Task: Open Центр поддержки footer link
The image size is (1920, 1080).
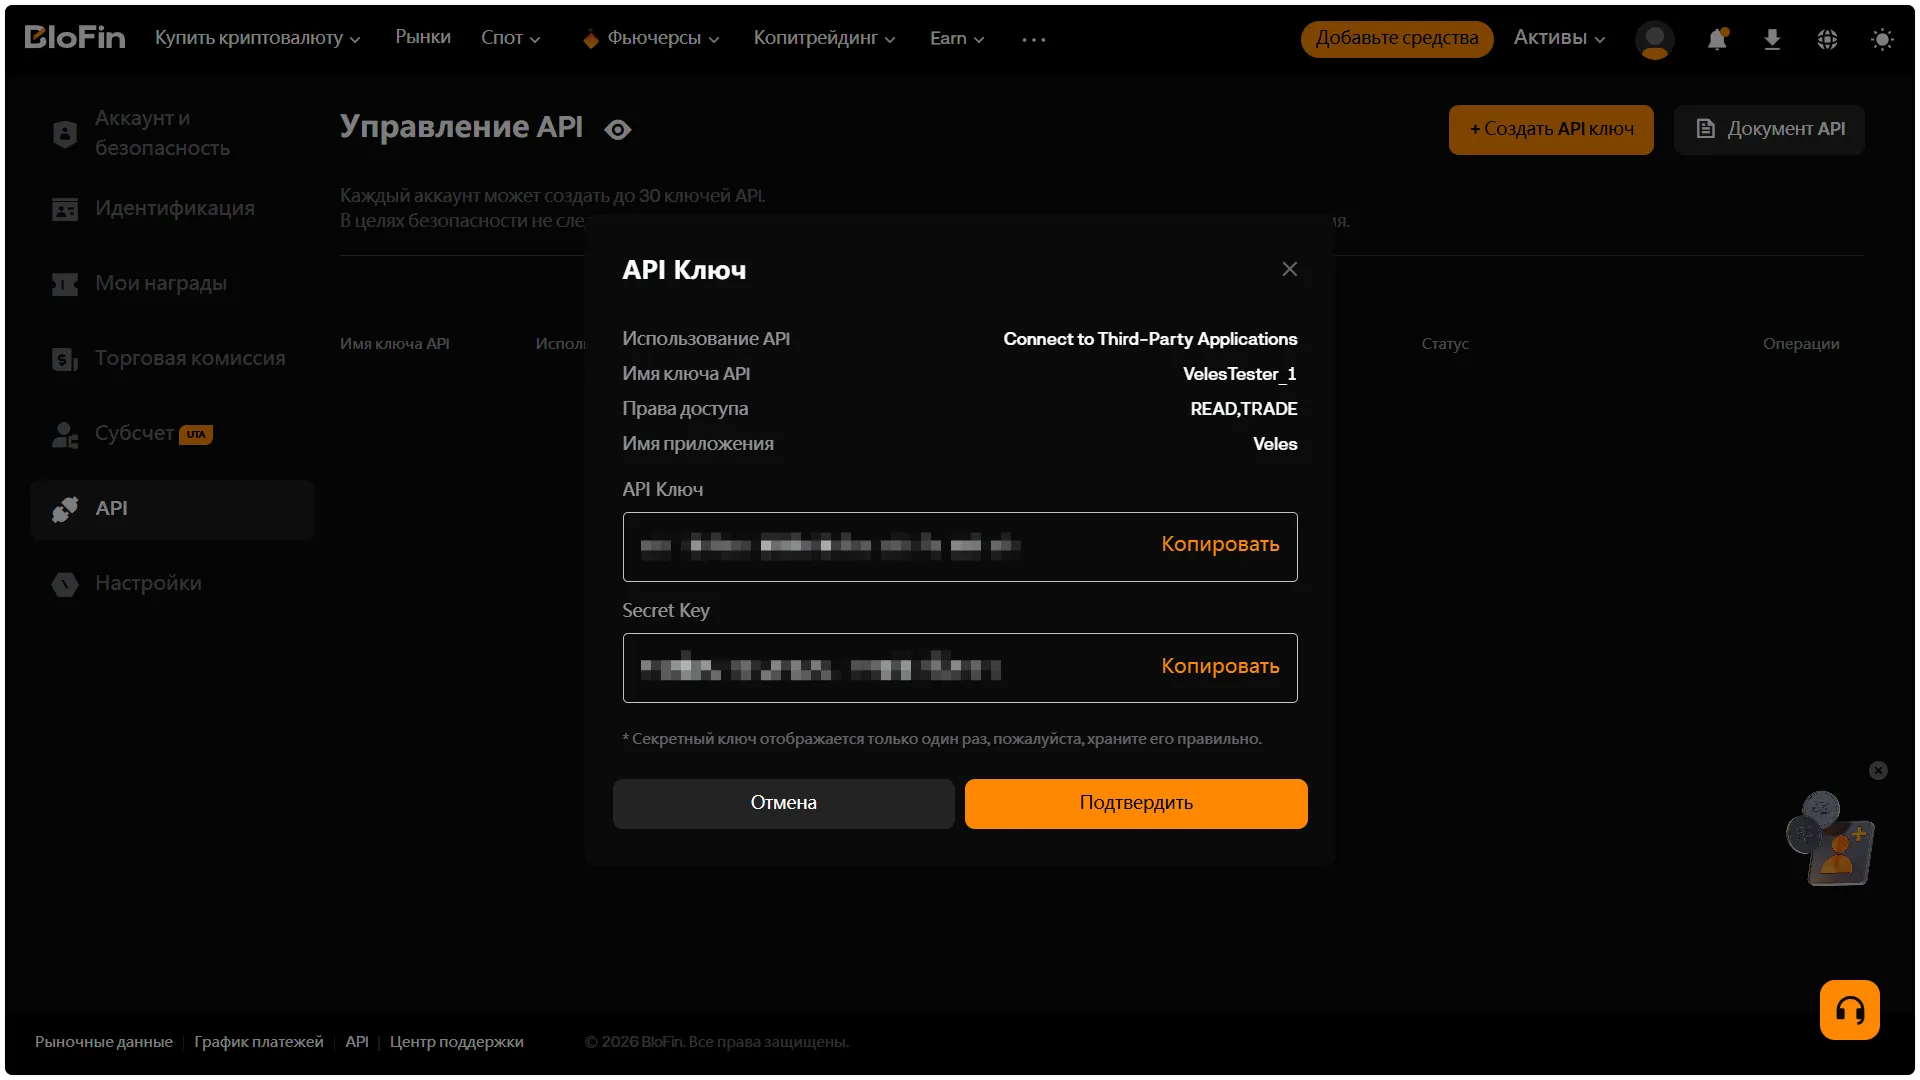Action: click(x=457, y=1042)
